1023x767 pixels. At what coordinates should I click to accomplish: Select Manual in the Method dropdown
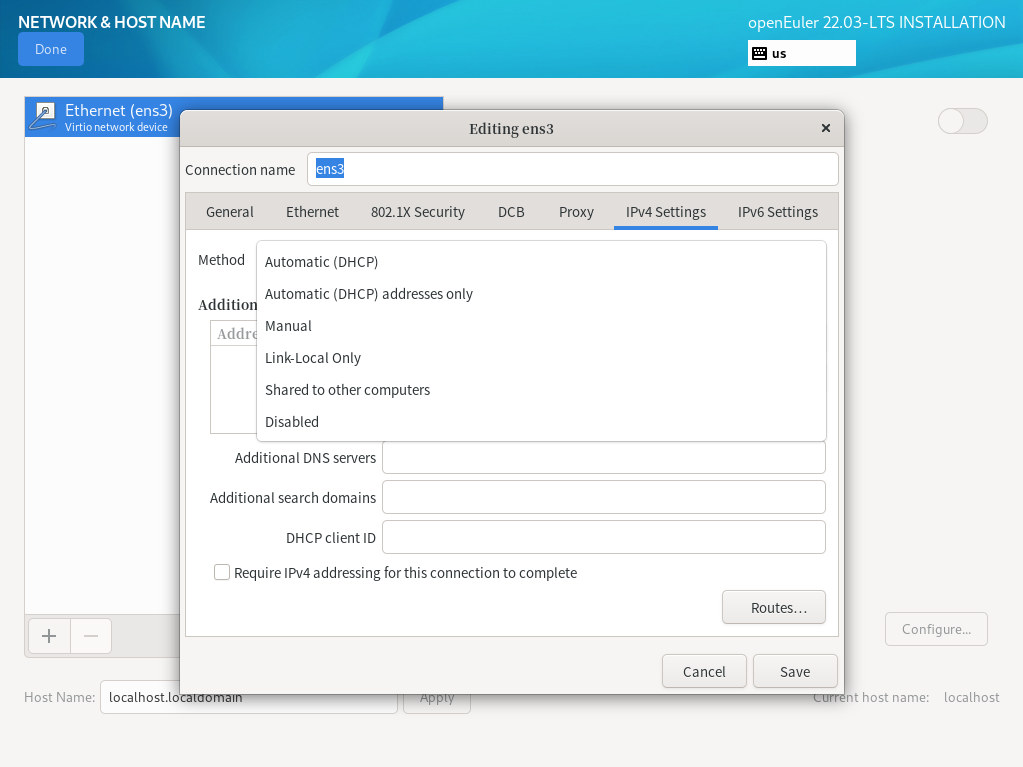click(542, 325)
